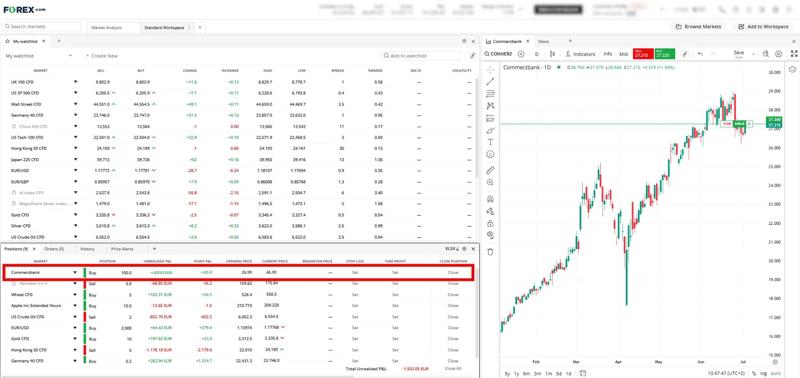This screenshot has height=378, width=800.
Task: Open watchlist panel settings gear
Action: coord(464,41)
